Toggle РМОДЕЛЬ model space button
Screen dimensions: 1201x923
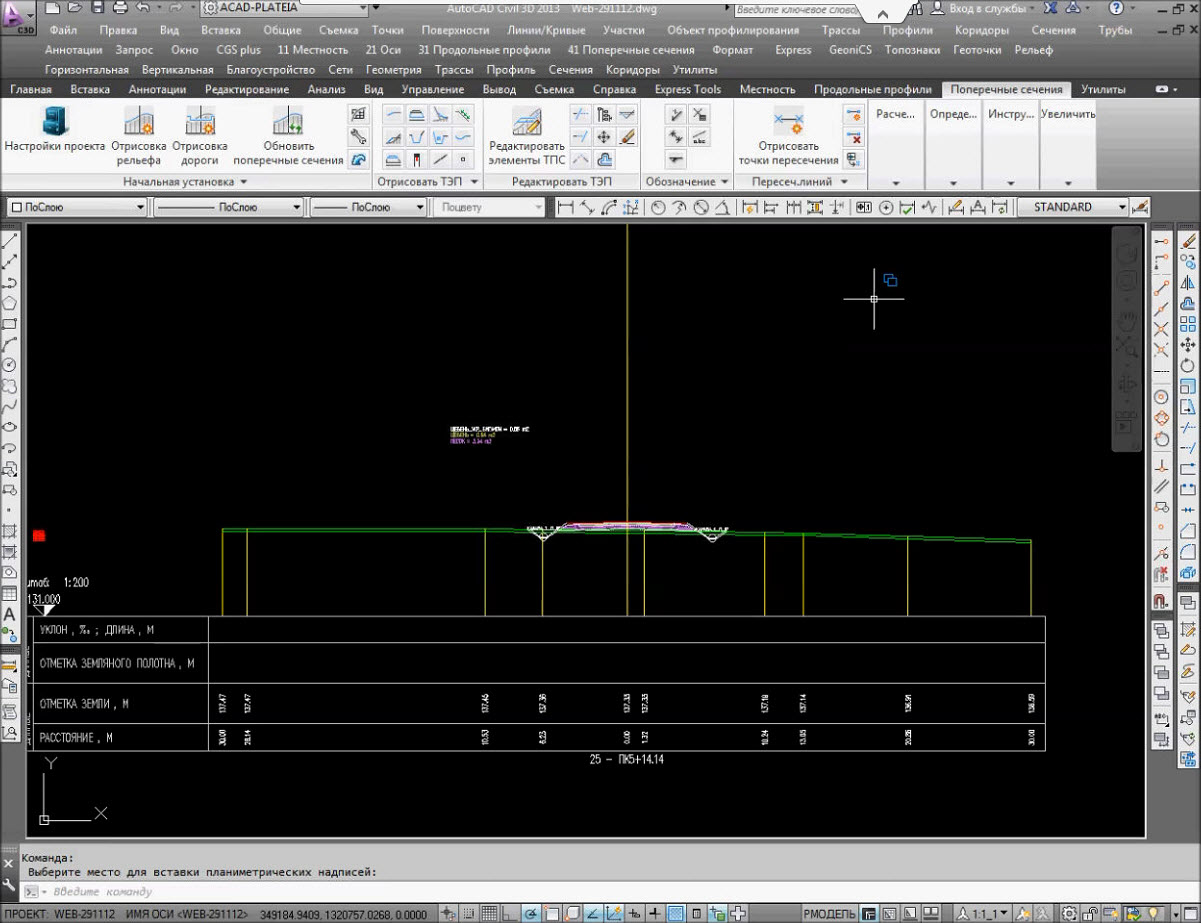[x=830, y=914]
